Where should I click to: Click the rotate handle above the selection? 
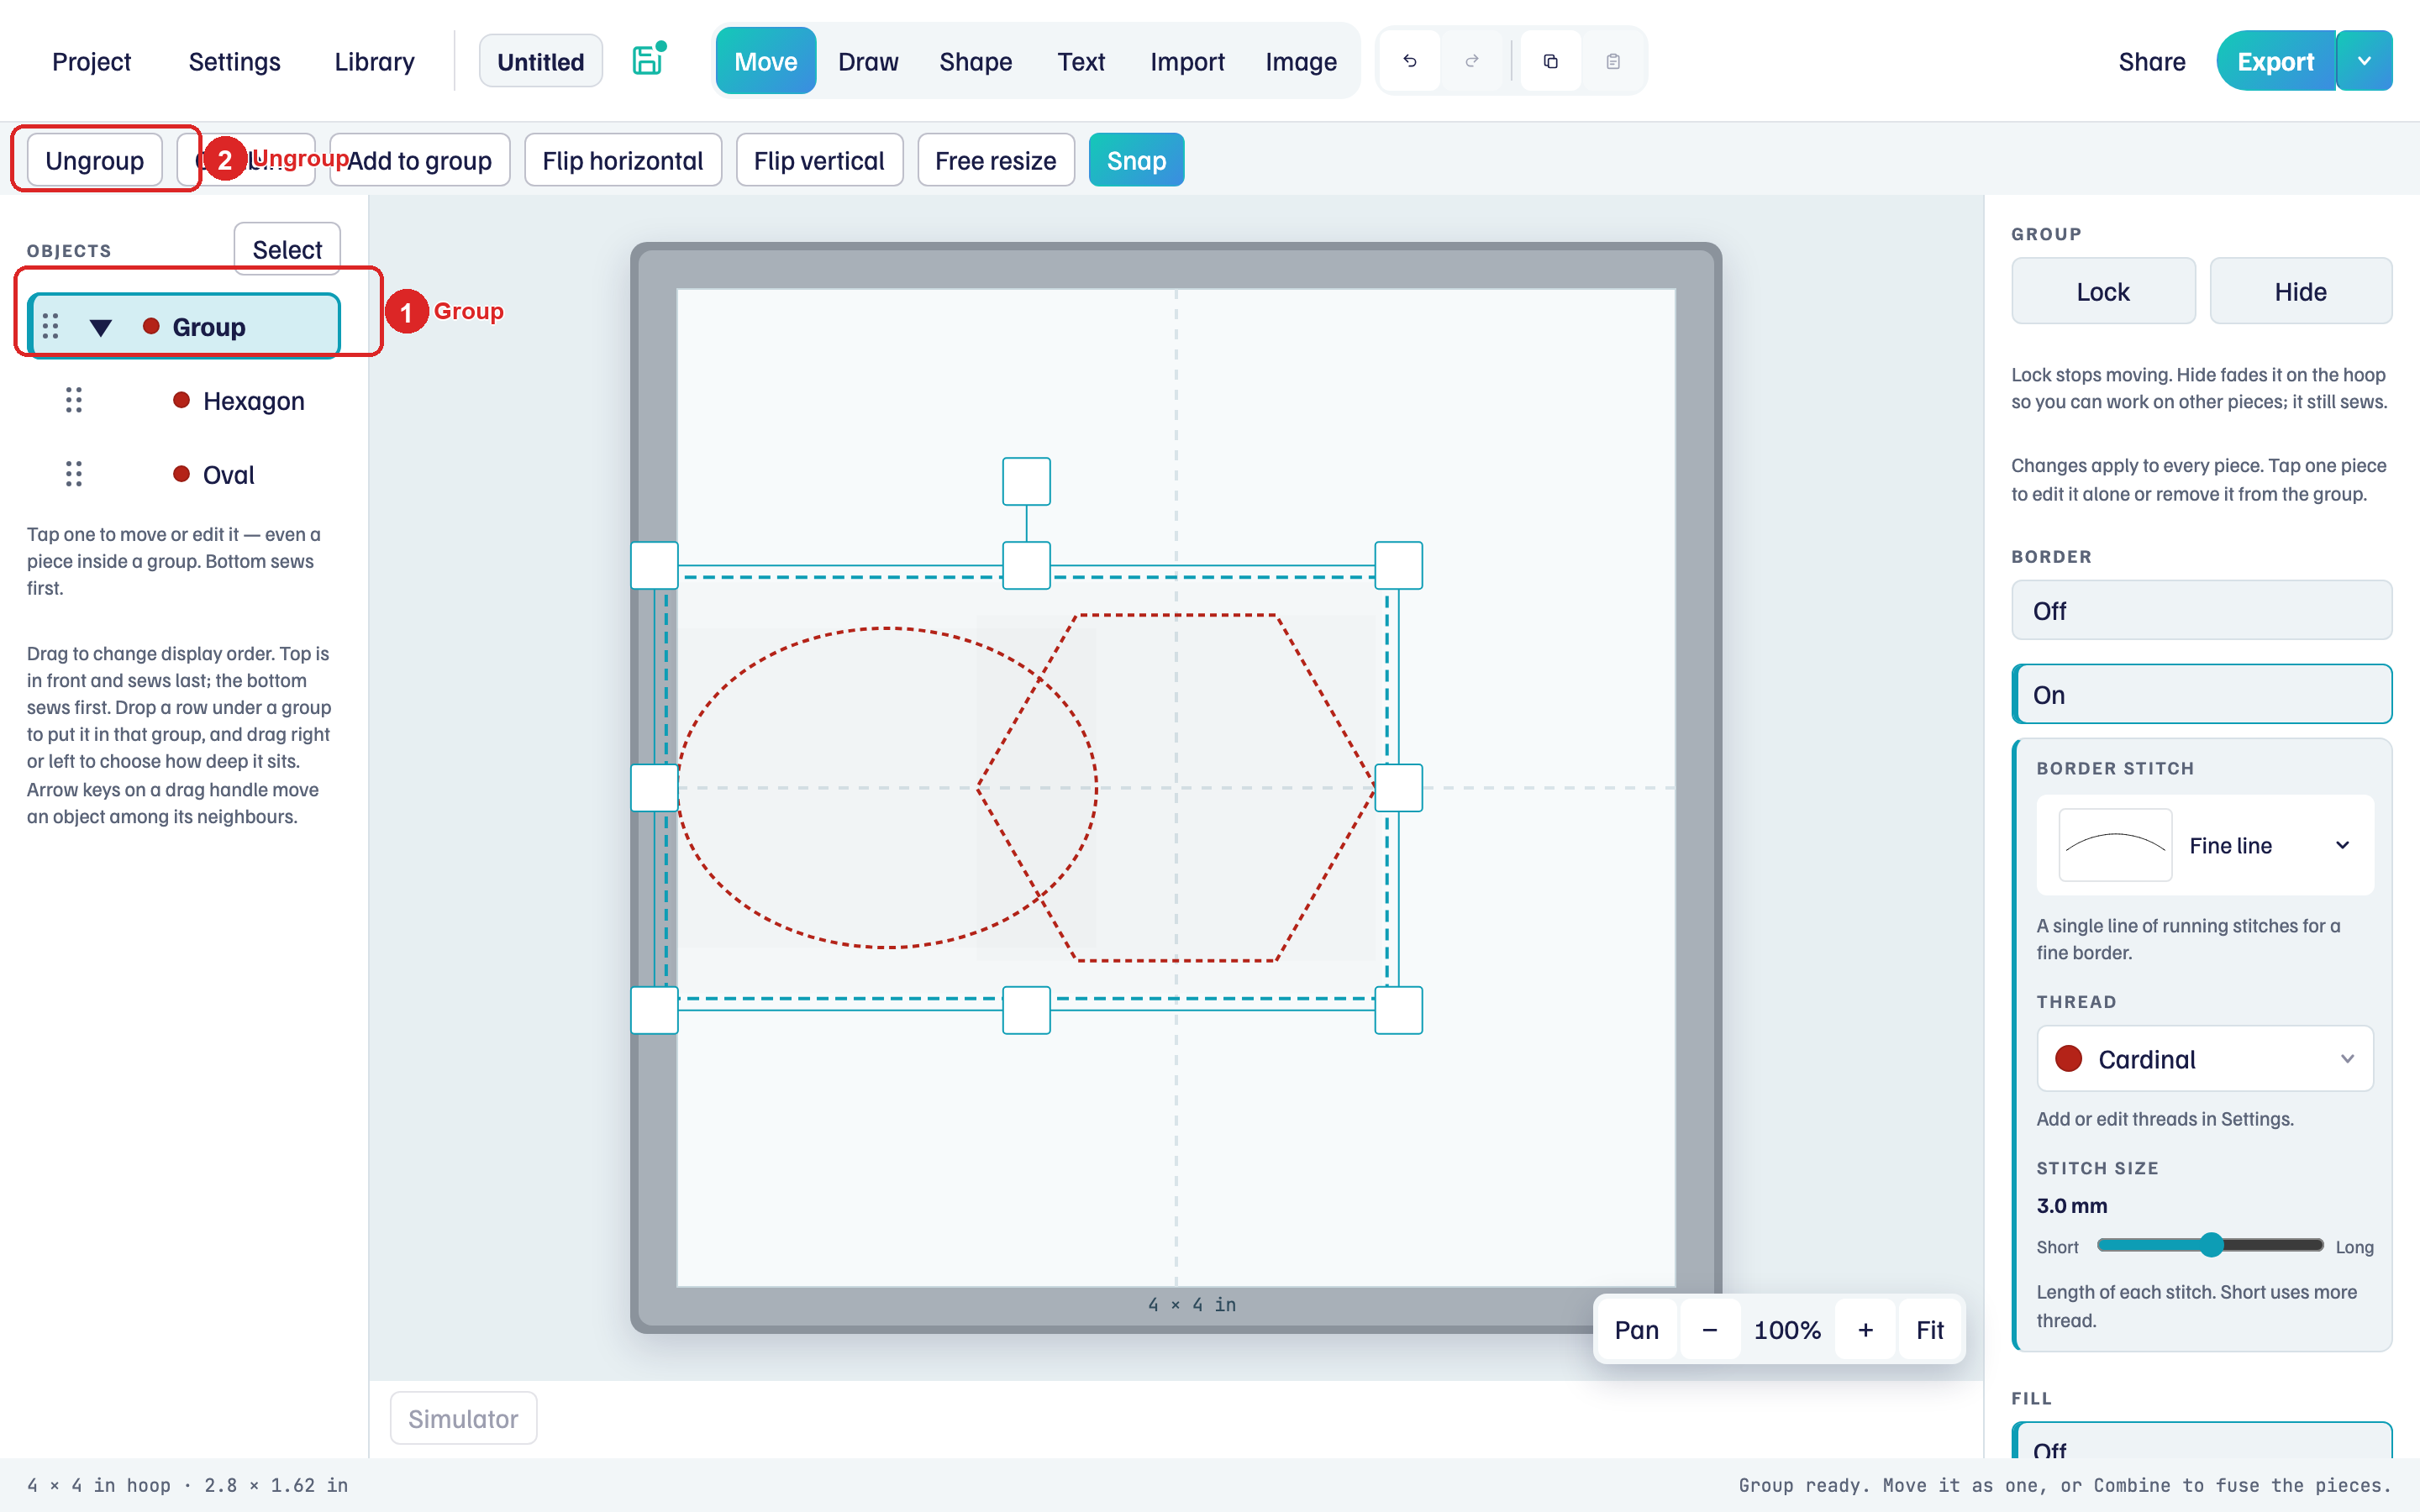pyautogui.click(x=1026, y=481)
